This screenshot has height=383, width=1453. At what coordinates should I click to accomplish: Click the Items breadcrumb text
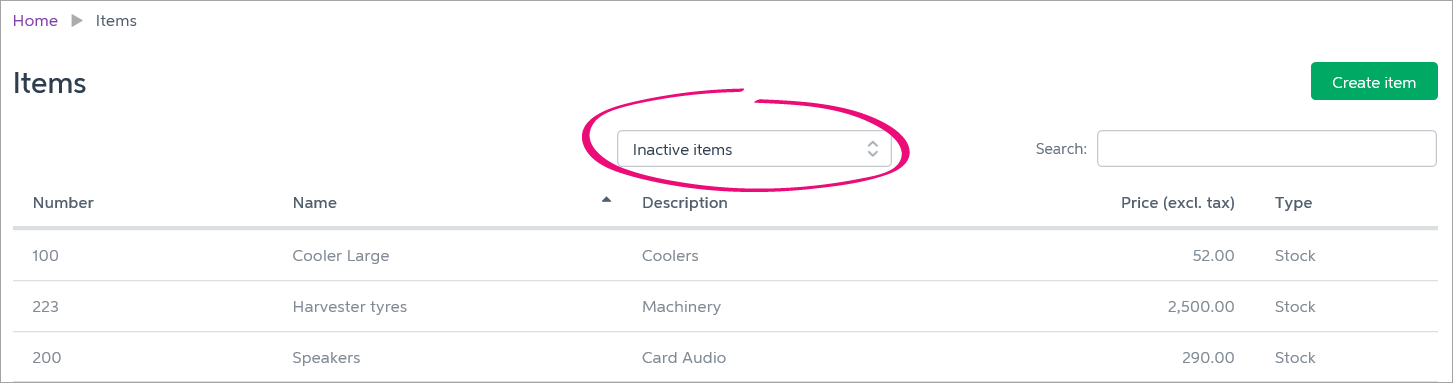(x=116, y=21)
